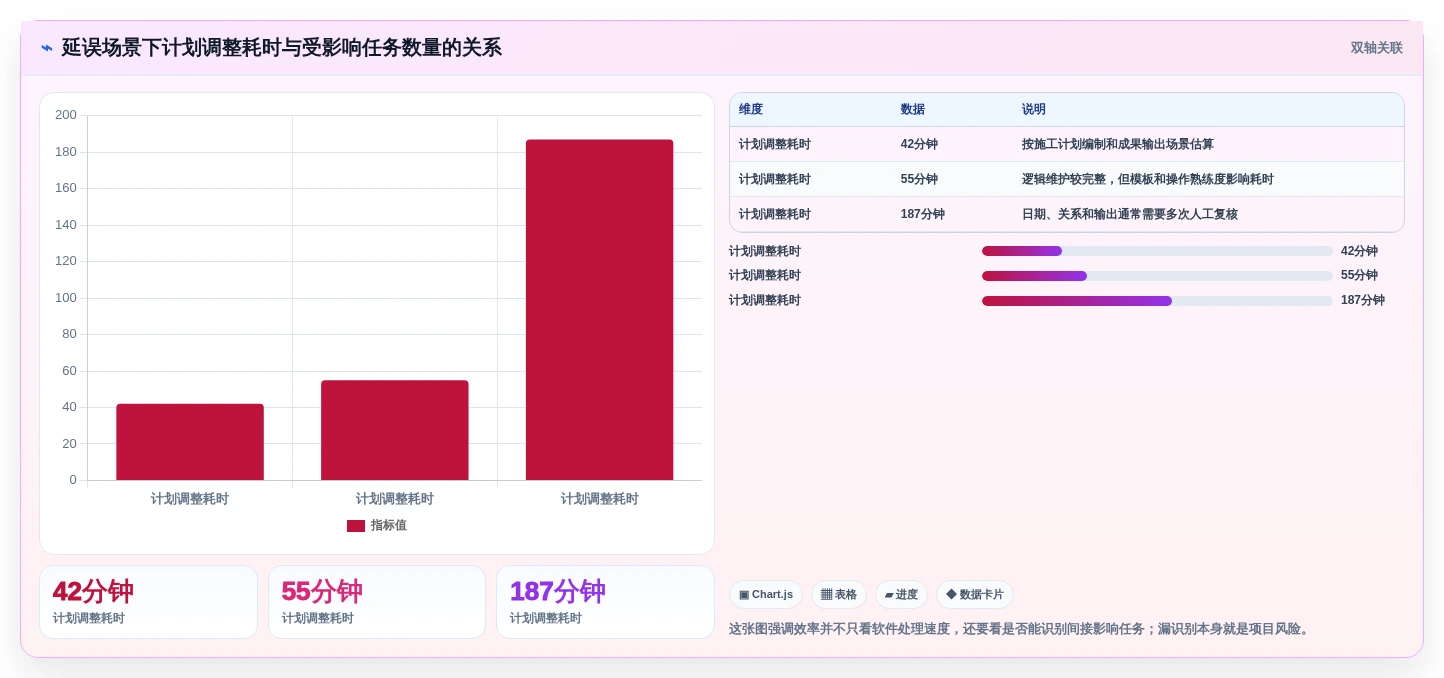Click the 42分钟 value beside the progress bar

coord(1360,251)
